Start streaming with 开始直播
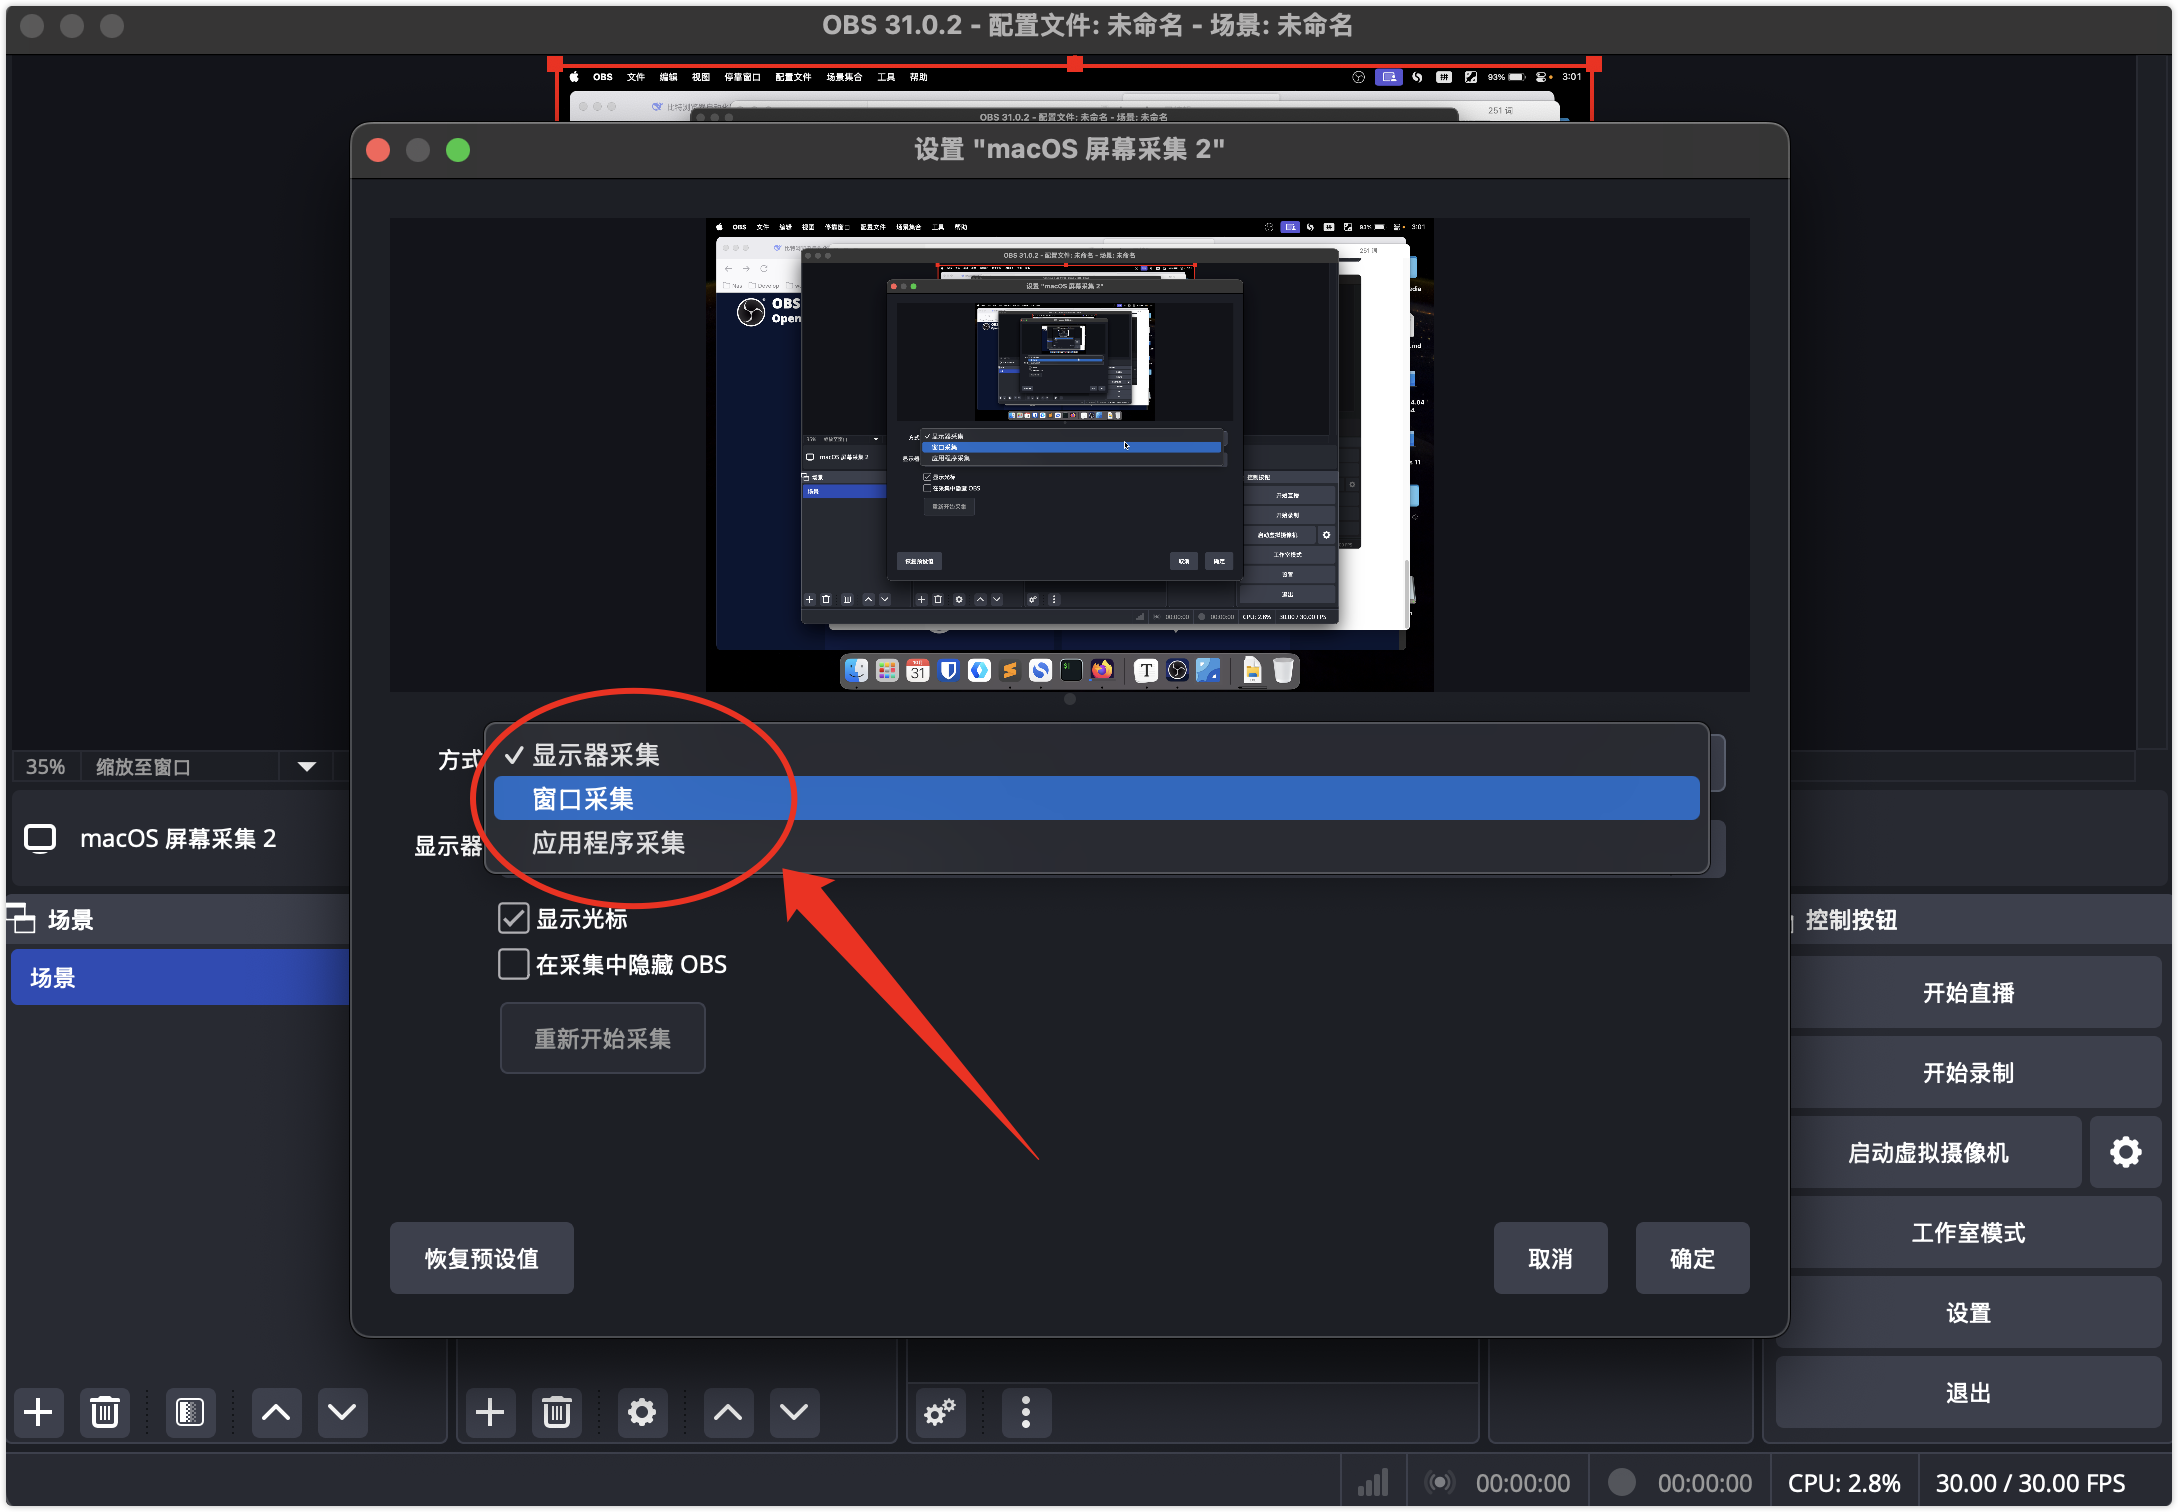The image size is (2178, 1512). (1968, 992)
